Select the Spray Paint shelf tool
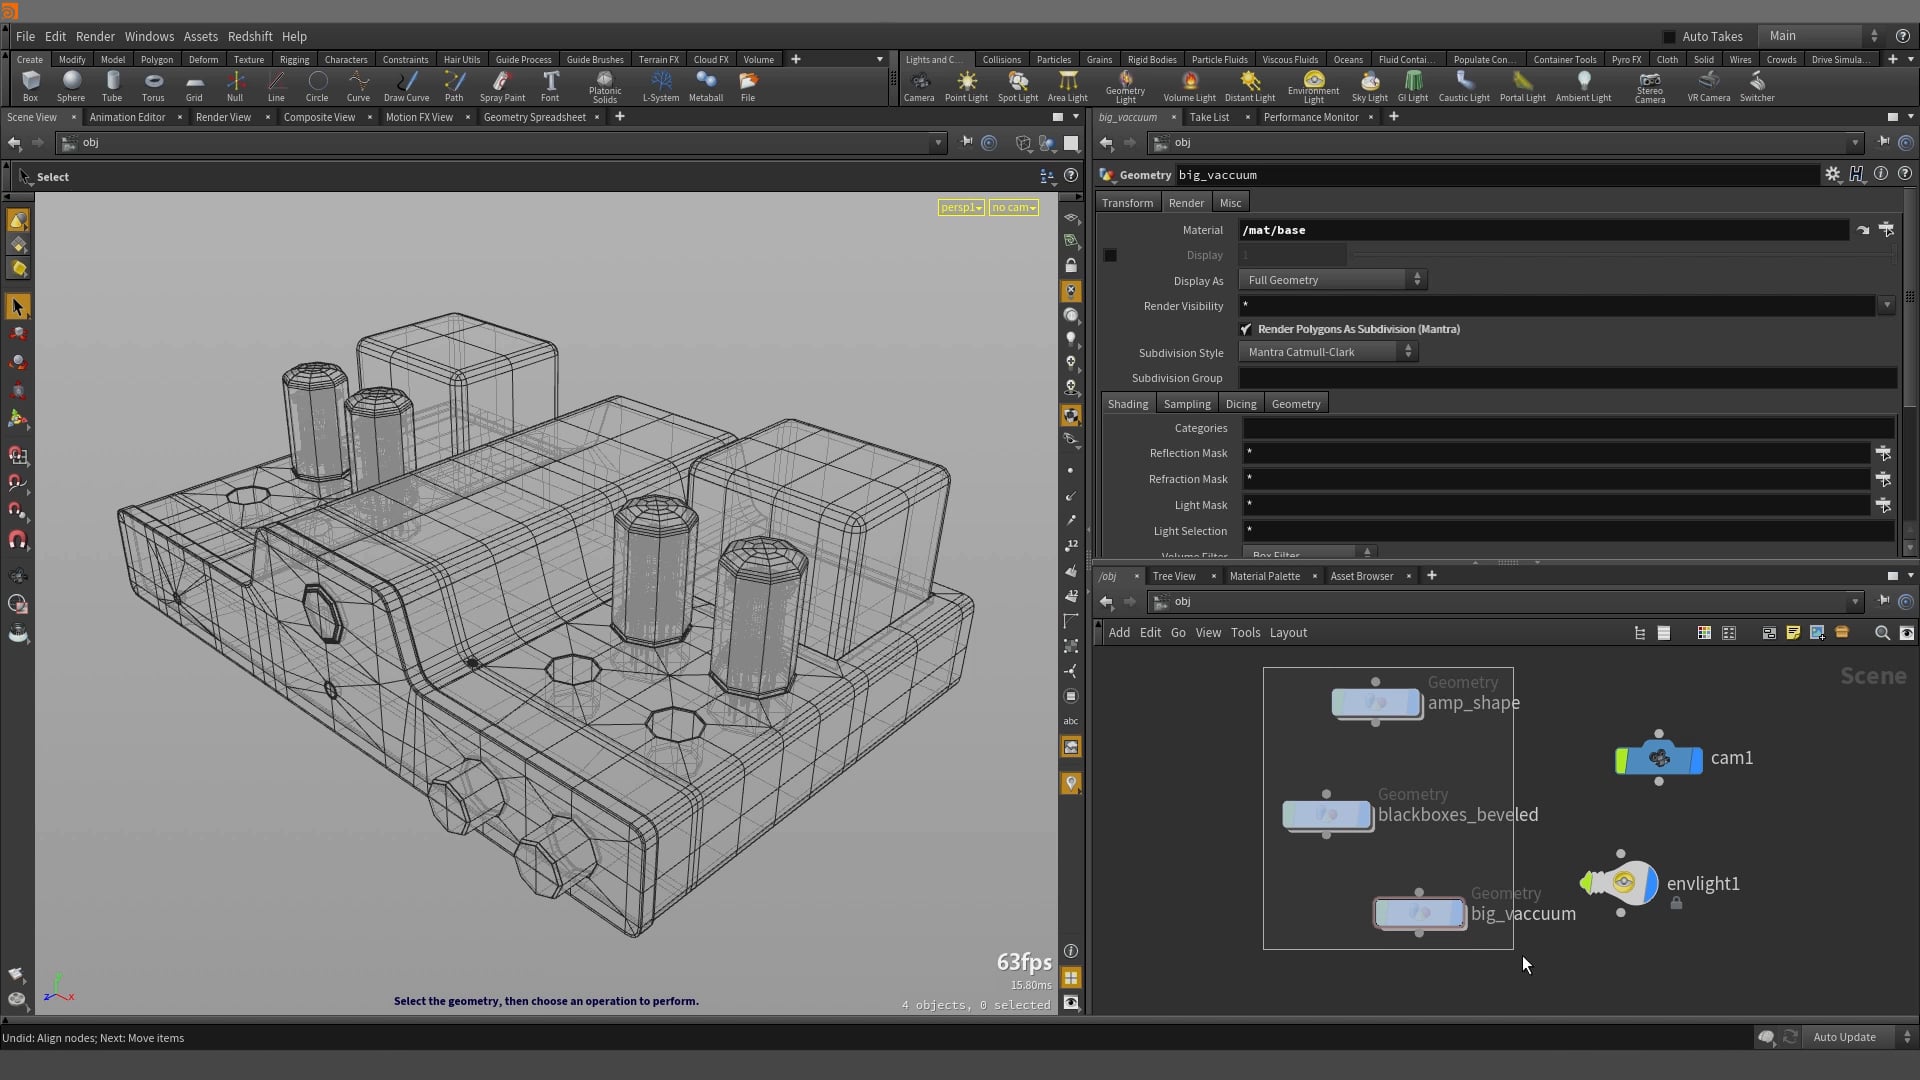Image resolution: width=1920 pixels, height=1080 pixels. coord(503,86)
